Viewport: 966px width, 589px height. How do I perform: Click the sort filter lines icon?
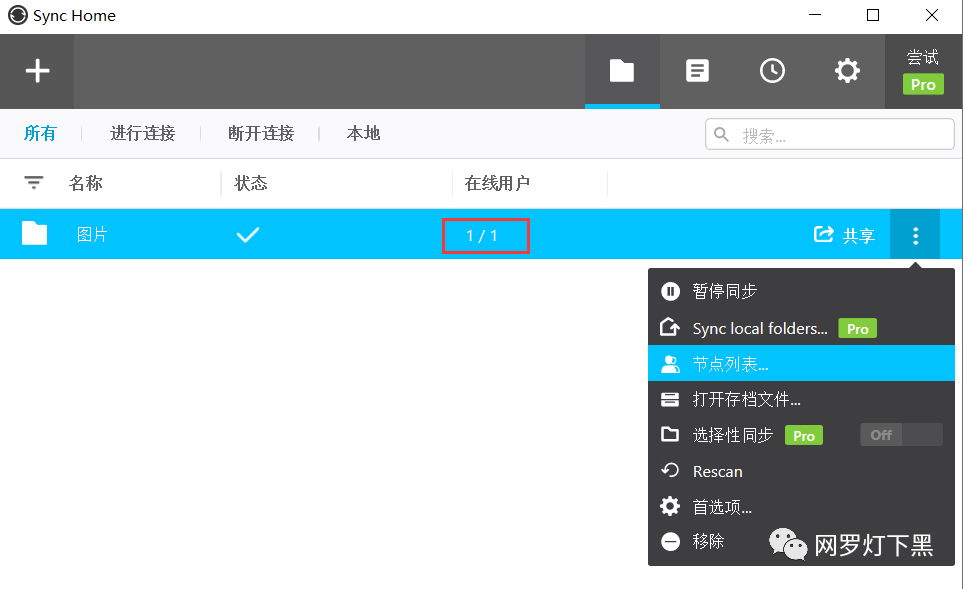pos(33,183)
